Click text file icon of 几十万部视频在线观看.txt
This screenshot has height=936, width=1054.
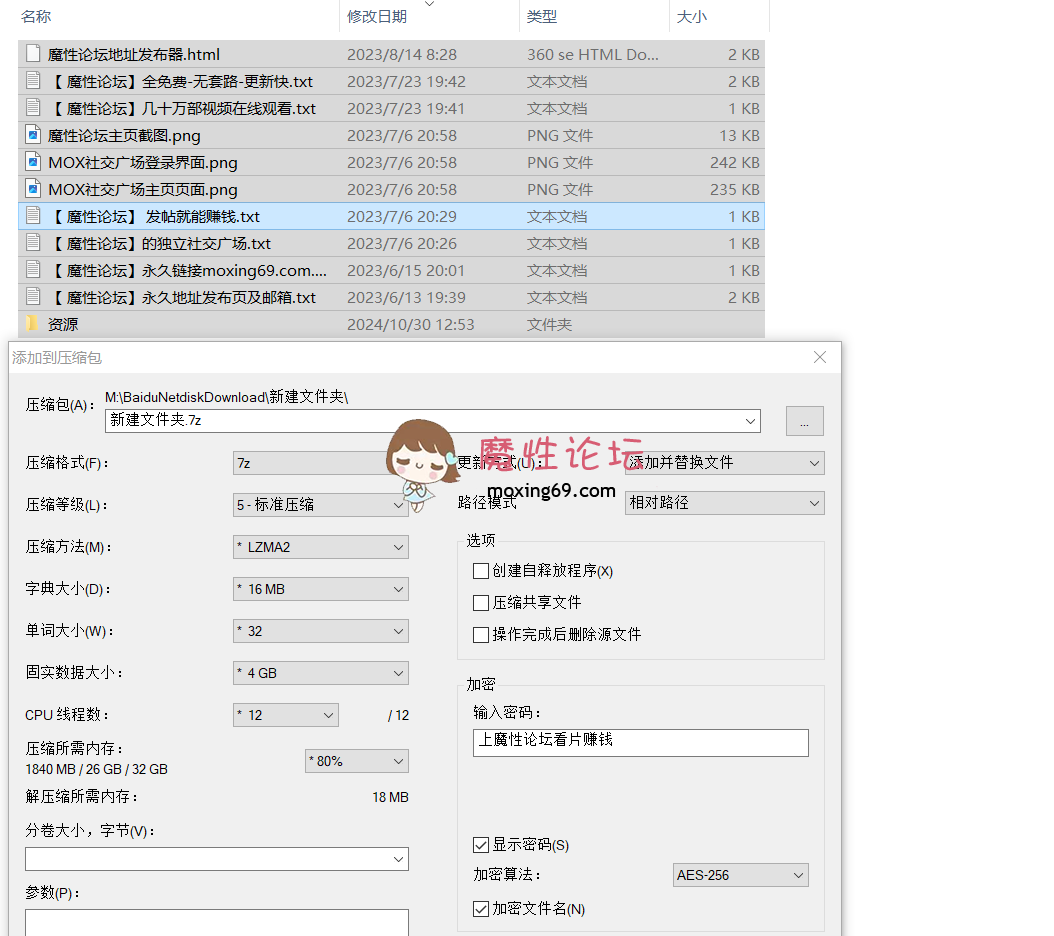[x=31, y=108]
